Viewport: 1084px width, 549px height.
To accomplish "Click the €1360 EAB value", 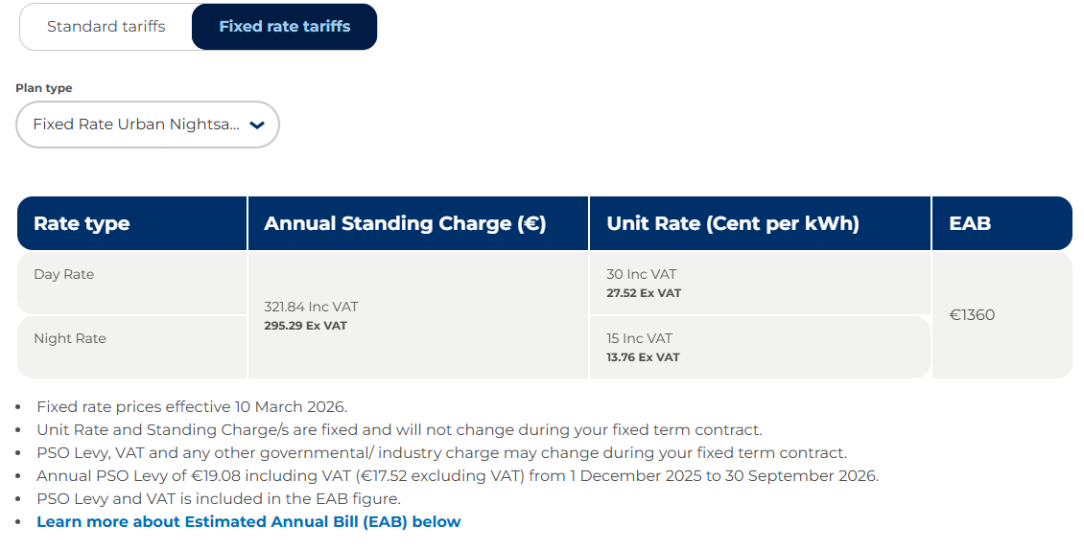I will coord(971,315).
